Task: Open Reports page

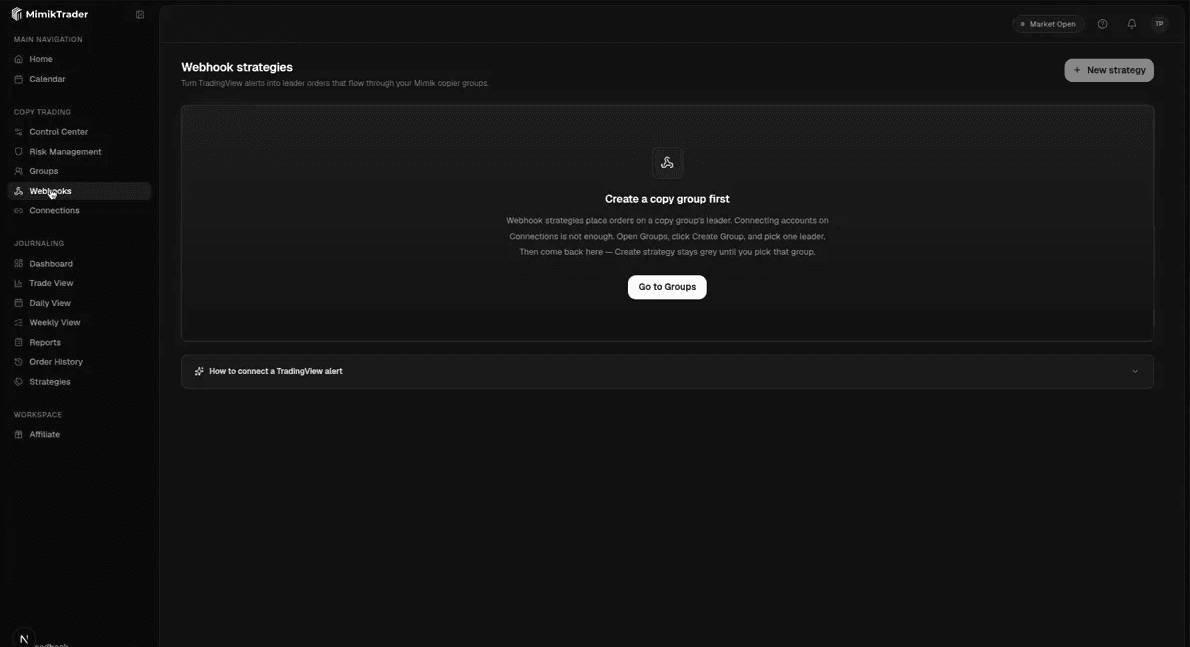Action: (80, 343)
